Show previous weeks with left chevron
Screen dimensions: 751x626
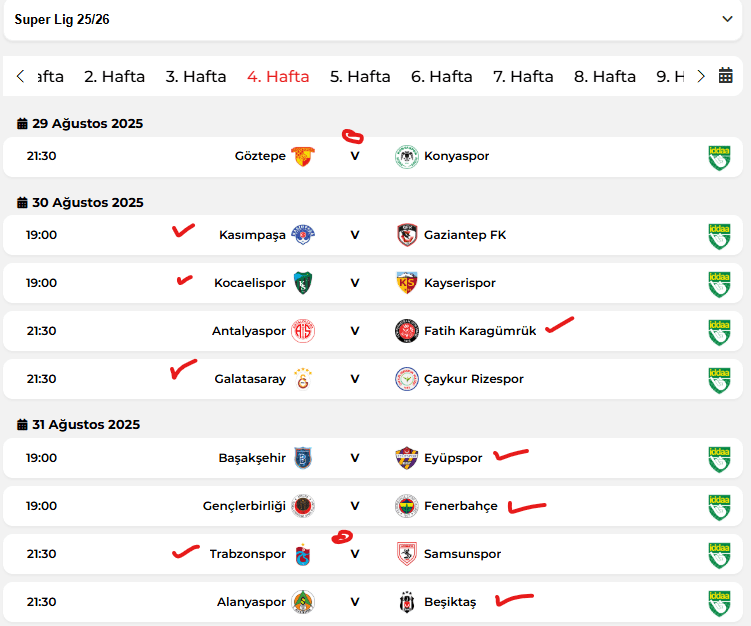[x=20, y=76]
